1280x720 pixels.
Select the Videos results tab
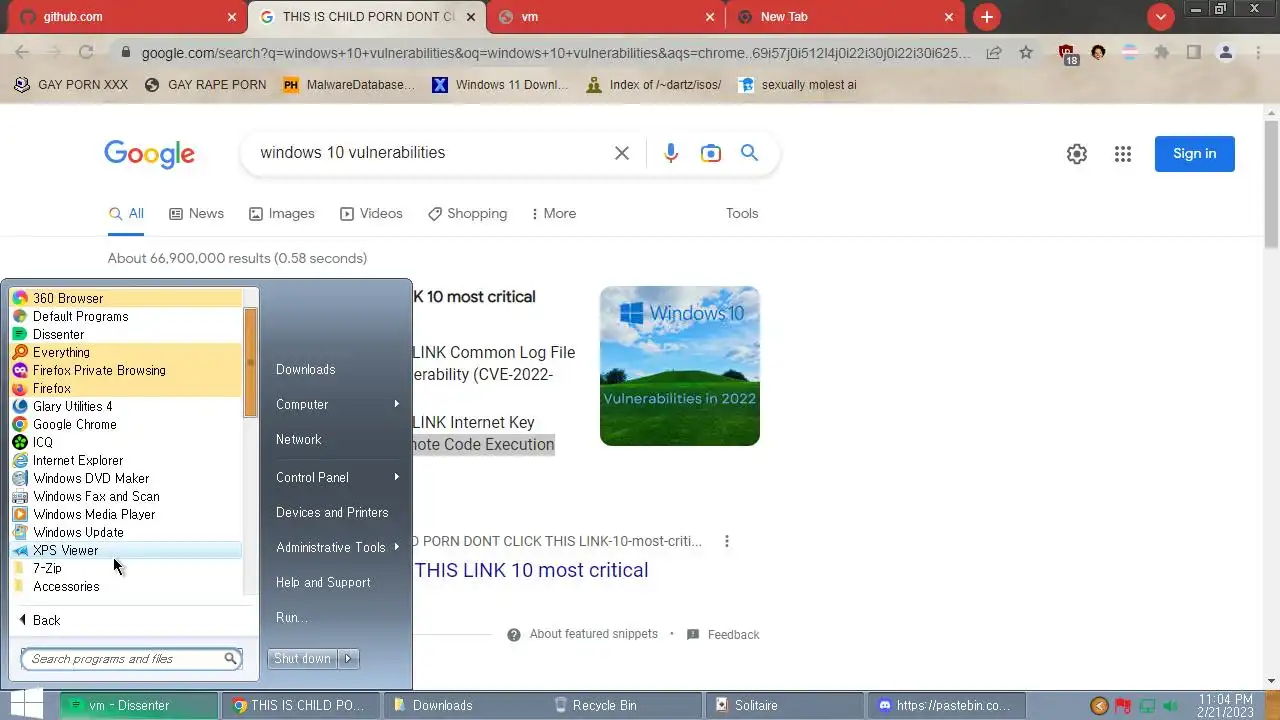371,213
